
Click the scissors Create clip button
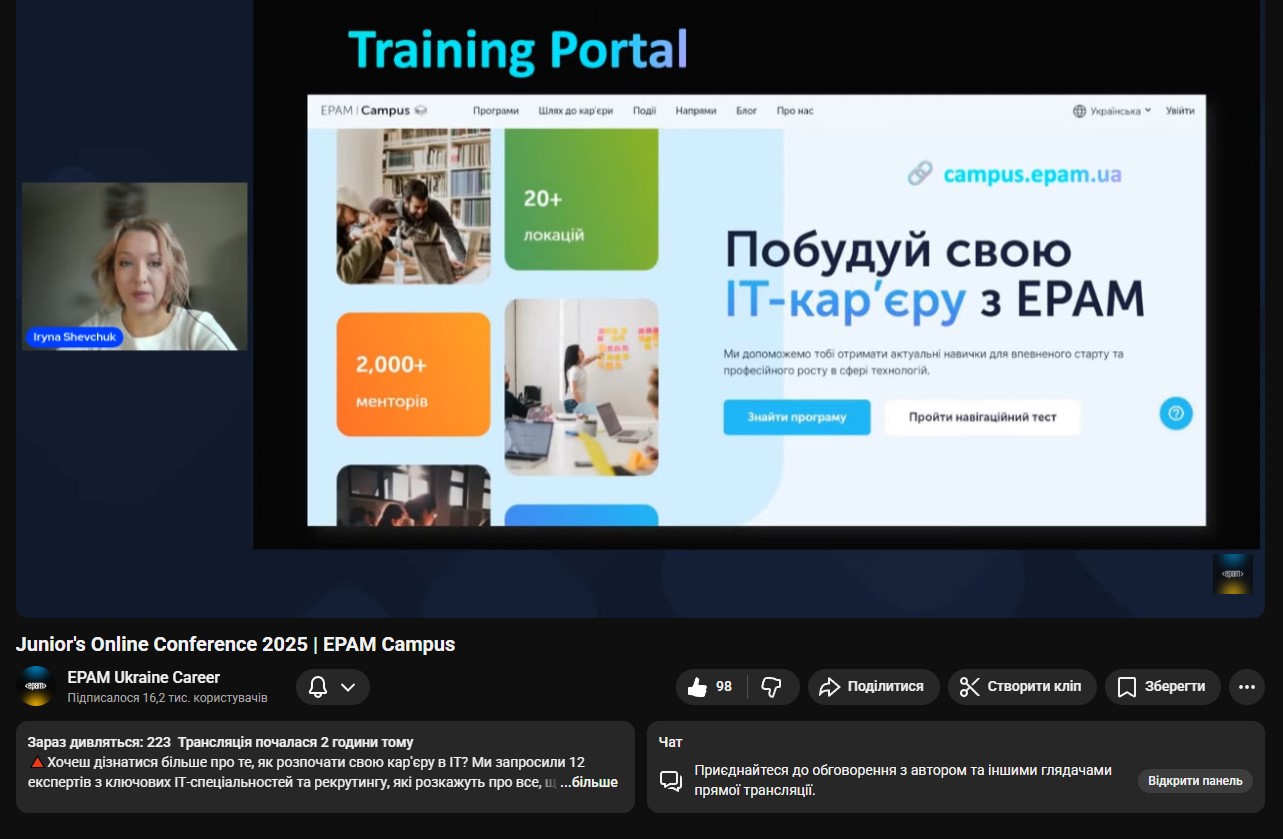(x=1021, y=687)
